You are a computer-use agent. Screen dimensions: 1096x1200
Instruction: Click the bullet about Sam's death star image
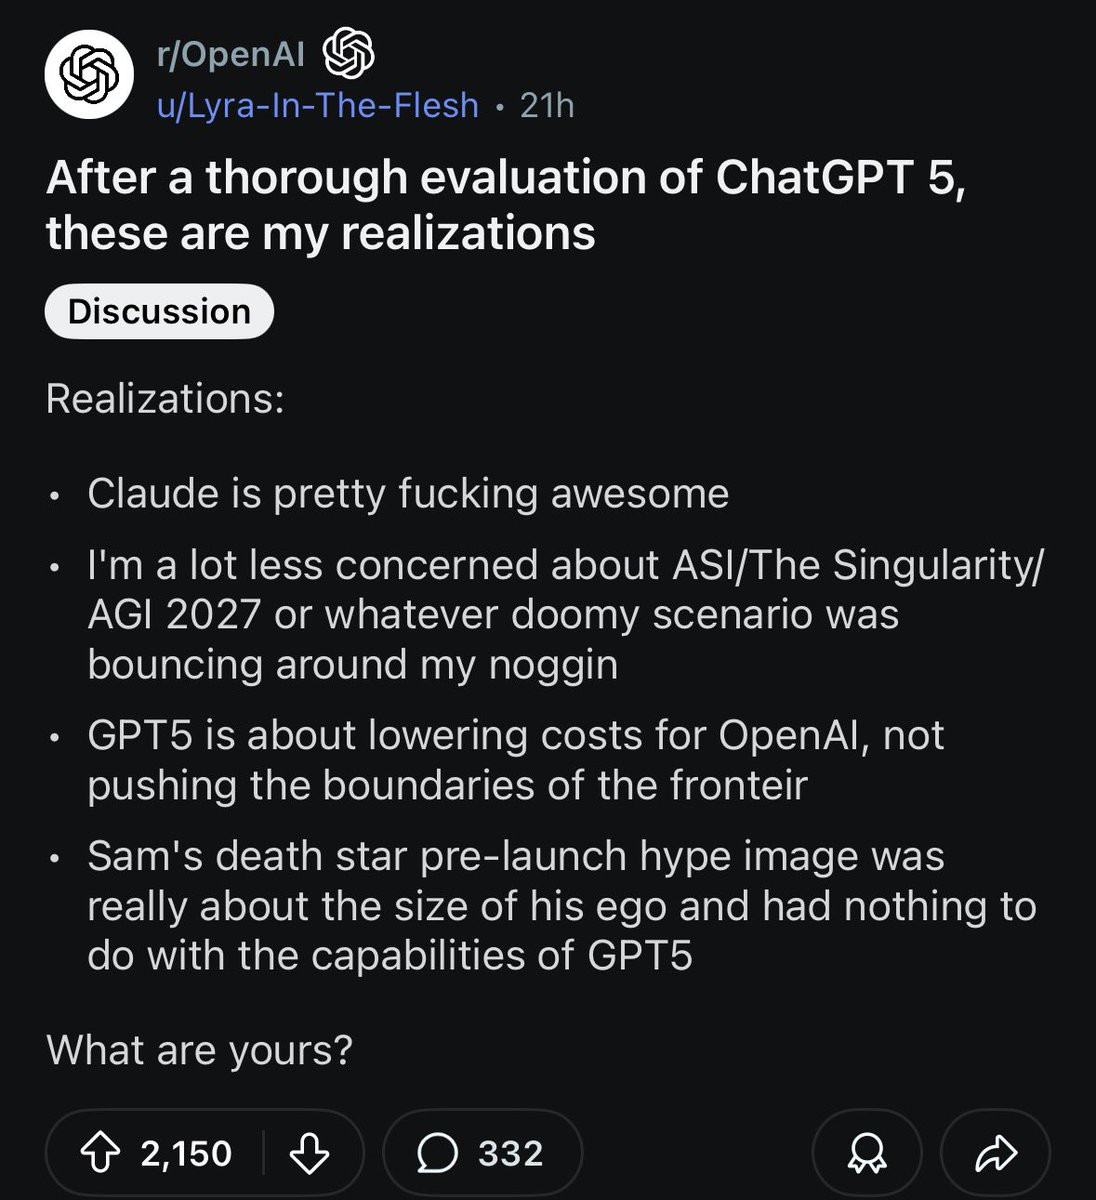(x=562, y=905)
